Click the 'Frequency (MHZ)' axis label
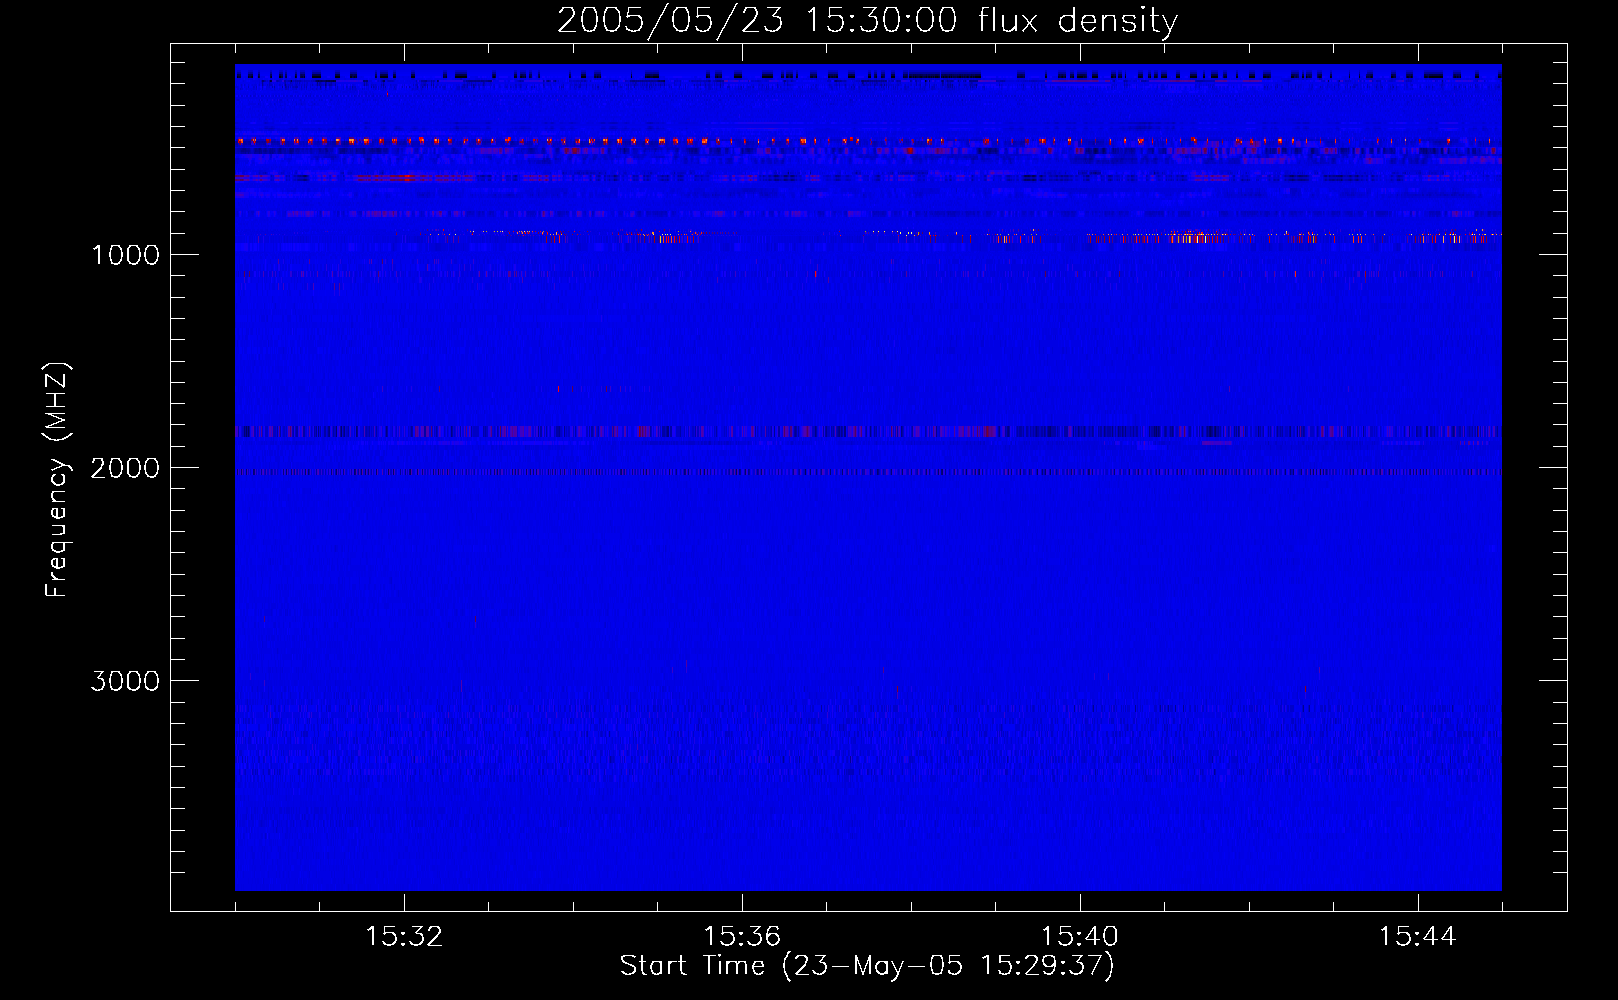 click(57, 480)
